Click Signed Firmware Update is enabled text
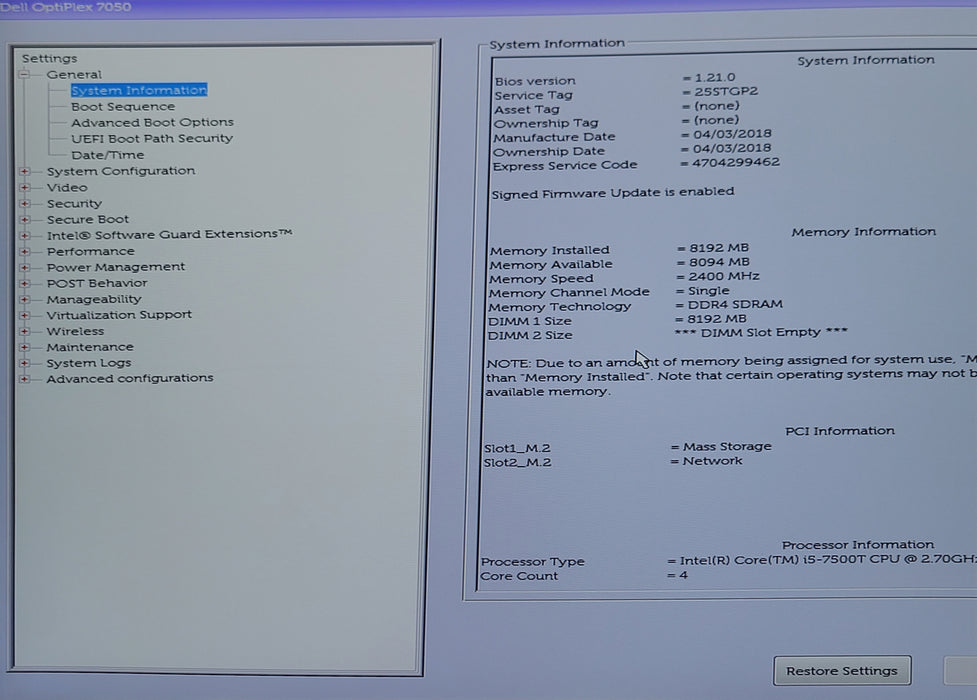Screen dimensions: 977x700 coord(612,193)
